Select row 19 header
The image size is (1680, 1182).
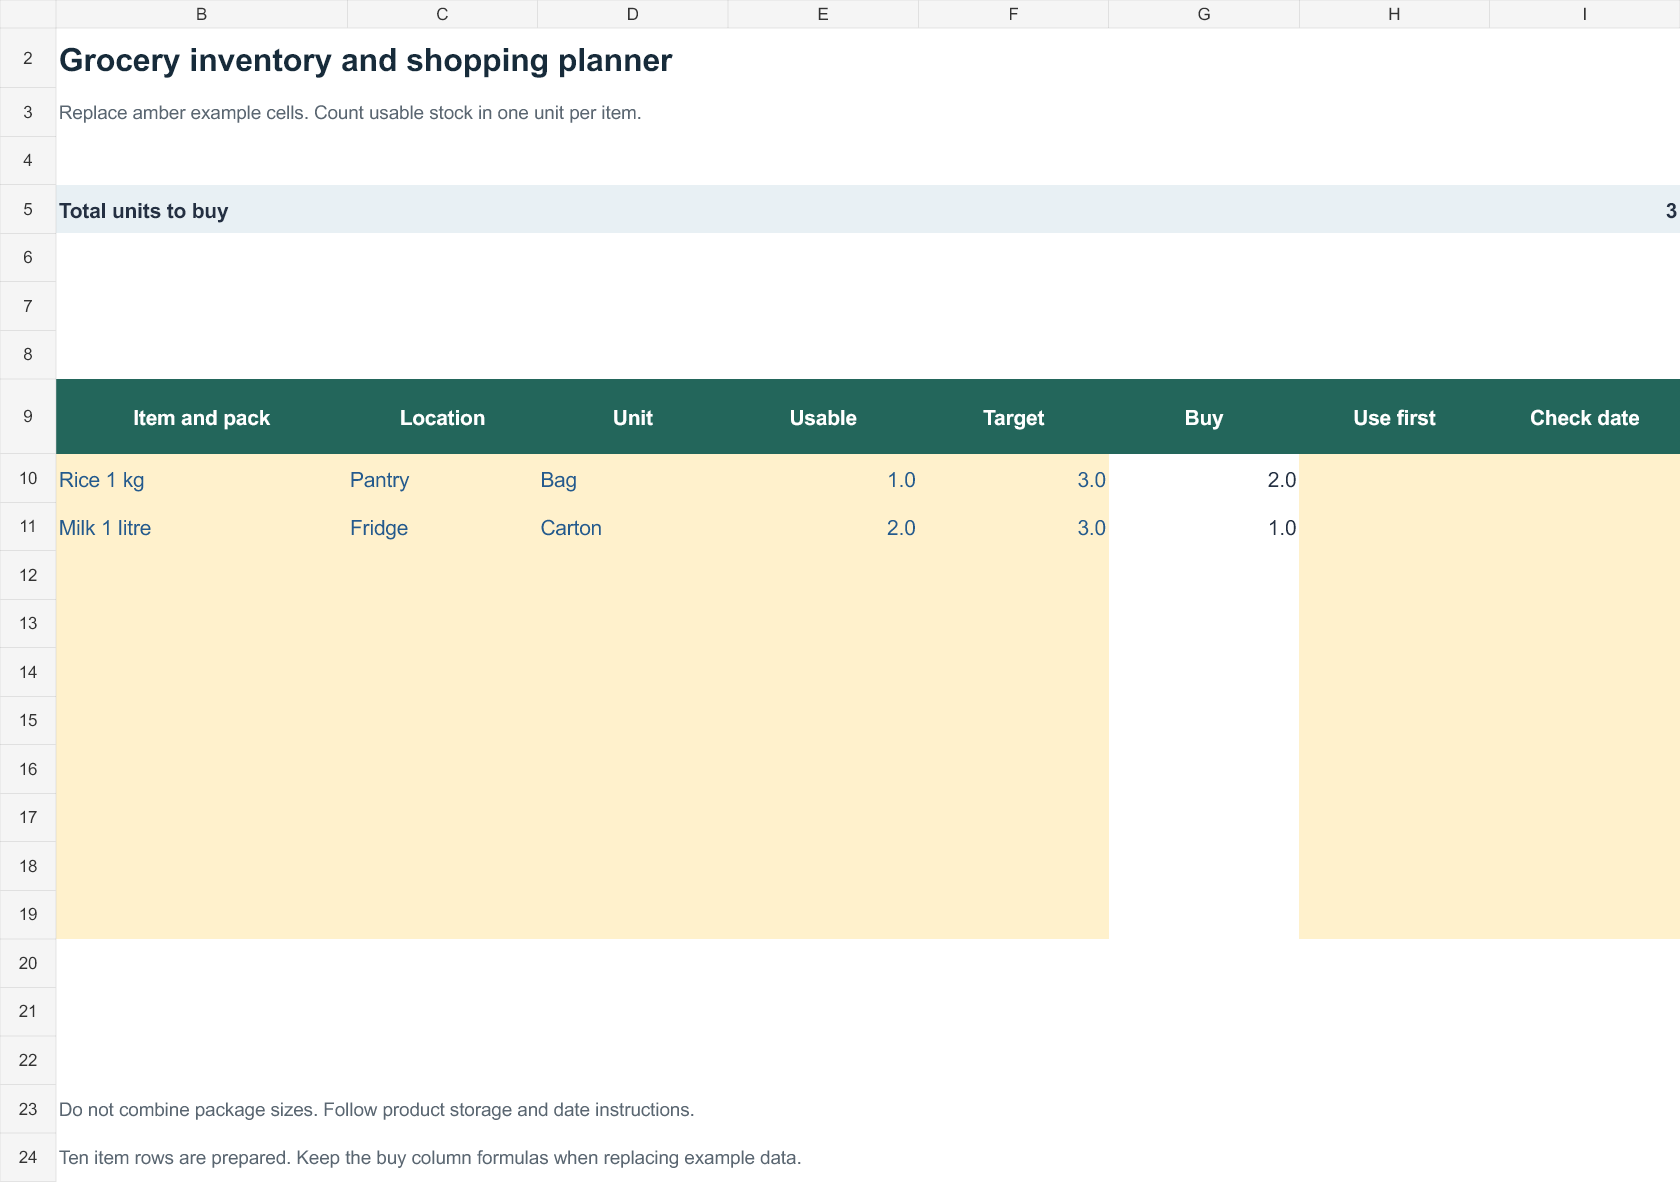click(x=28, y=914)
